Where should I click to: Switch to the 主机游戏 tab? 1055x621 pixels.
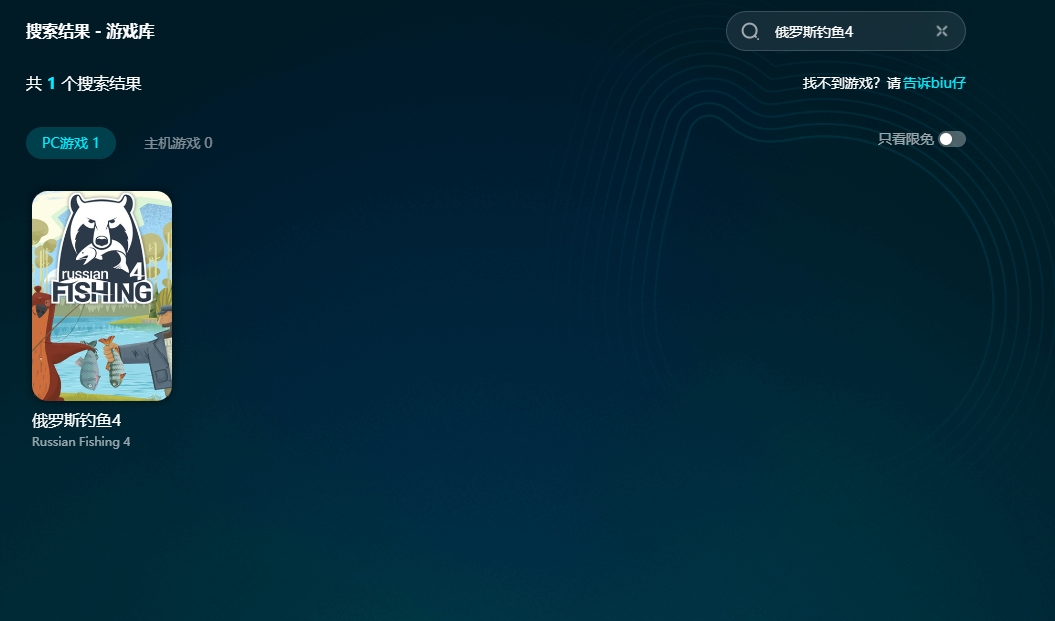[x=178, y=143]
